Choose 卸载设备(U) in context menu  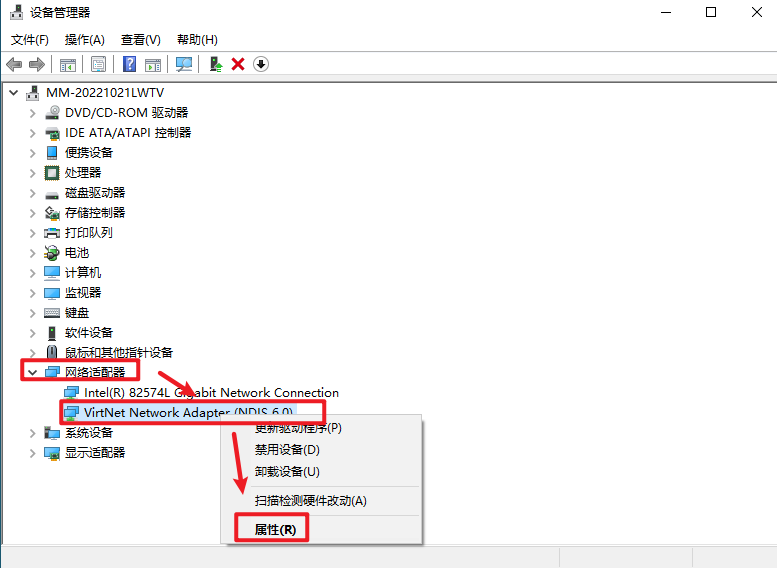[x=287, y=472]
